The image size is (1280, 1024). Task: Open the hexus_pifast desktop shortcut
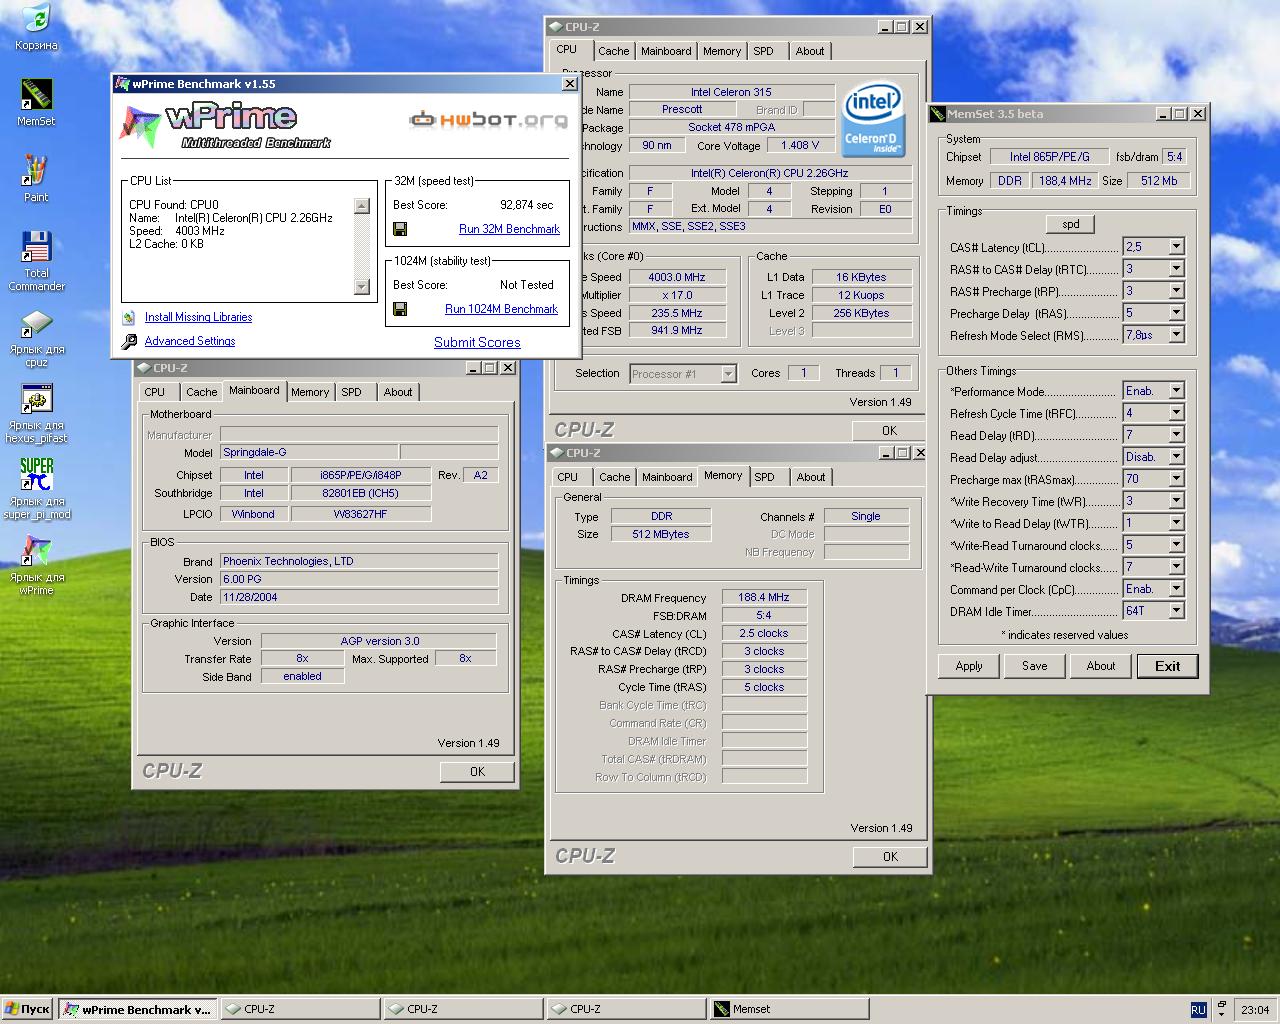click(36, 399)
